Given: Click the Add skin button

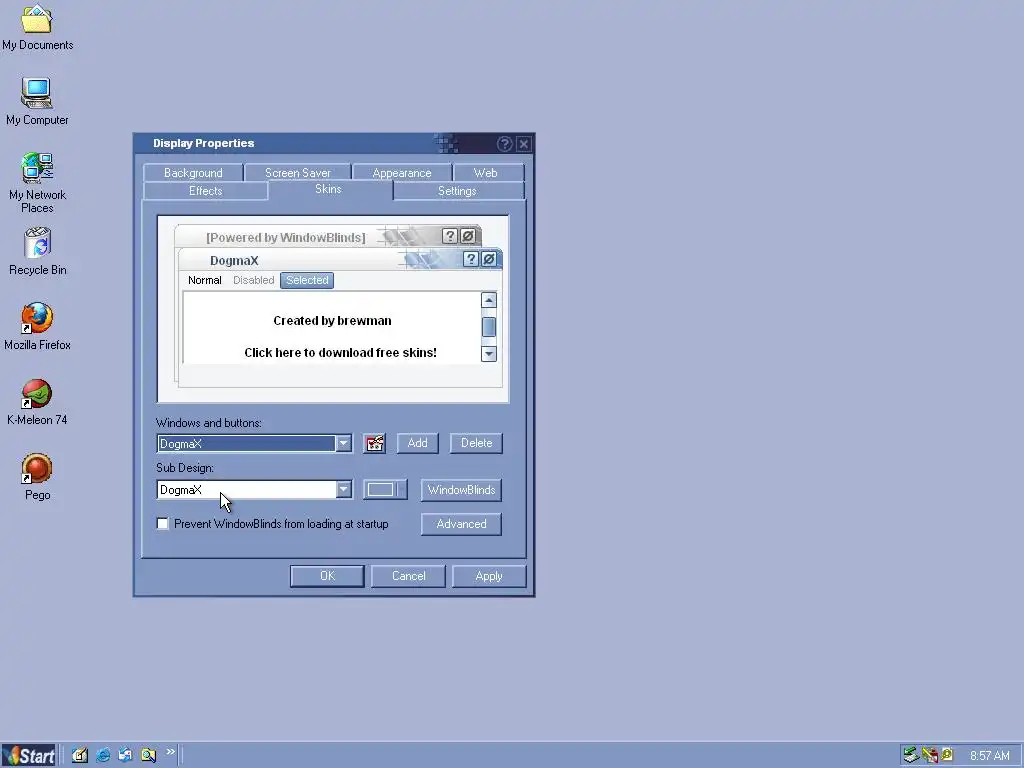Looking at the screenshot, I should point(417,443).
